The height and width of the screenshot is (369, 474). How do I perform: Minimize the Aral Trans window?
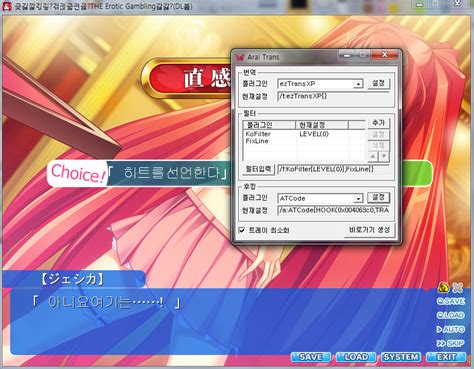point(347,55)
